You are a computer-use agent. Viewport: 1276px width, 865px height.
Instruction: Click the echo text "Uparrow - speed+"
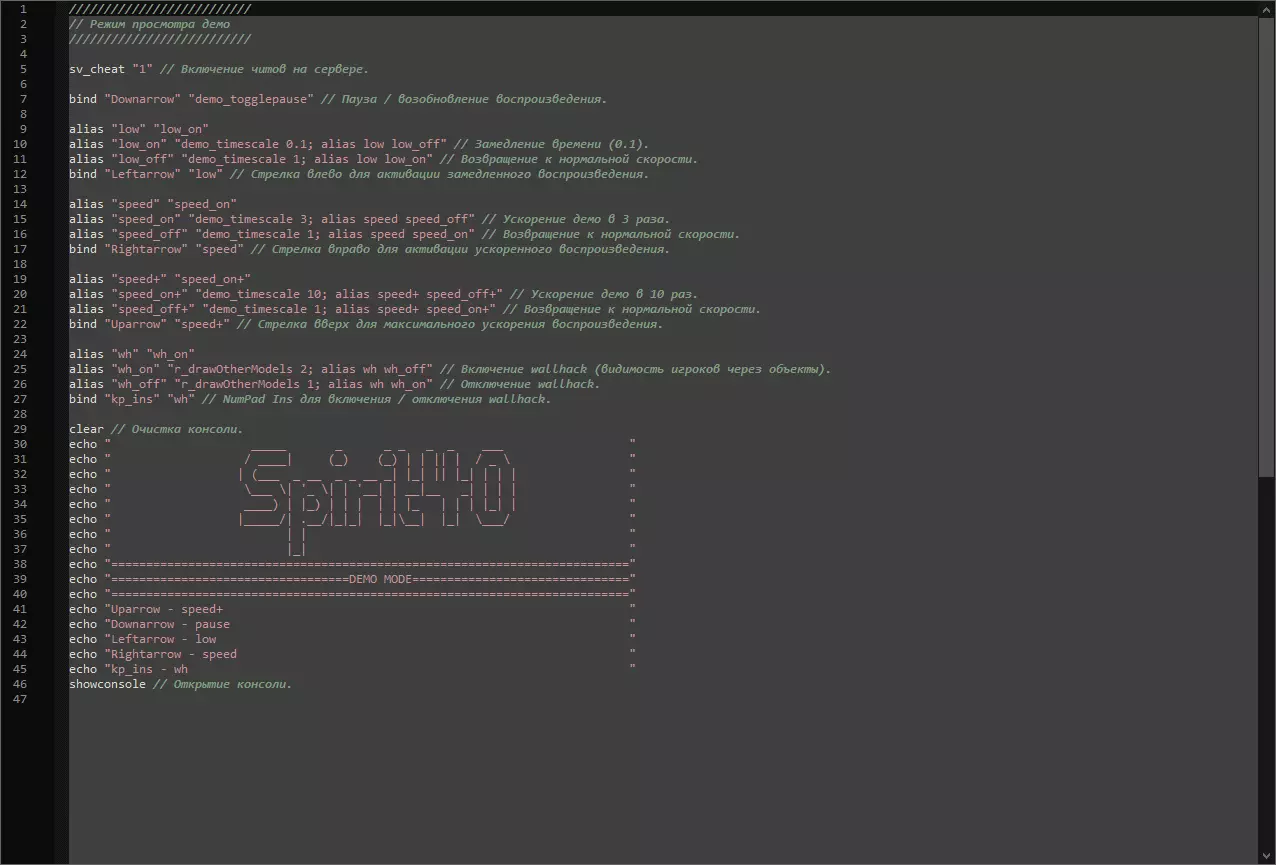[x=167, y=609]
